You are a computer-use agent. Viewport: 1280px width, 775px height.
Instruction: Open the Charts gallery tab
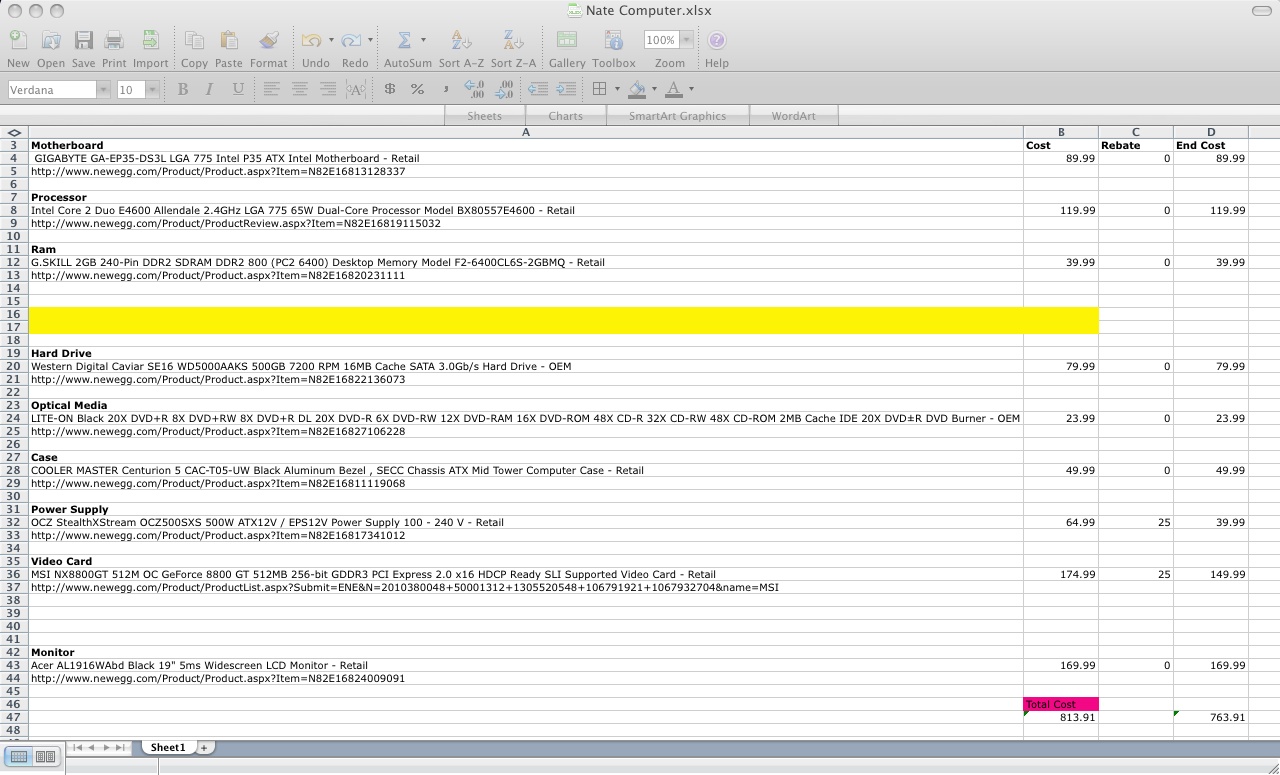click(x=565, y=116)
